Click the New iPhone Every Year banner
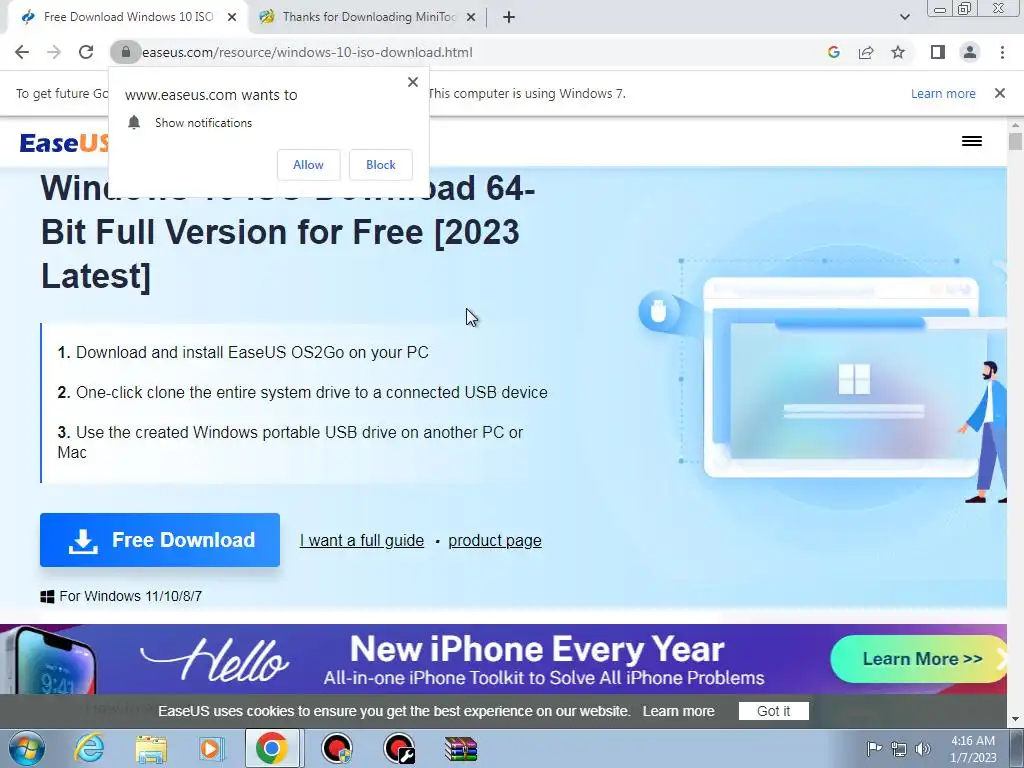 503,660
